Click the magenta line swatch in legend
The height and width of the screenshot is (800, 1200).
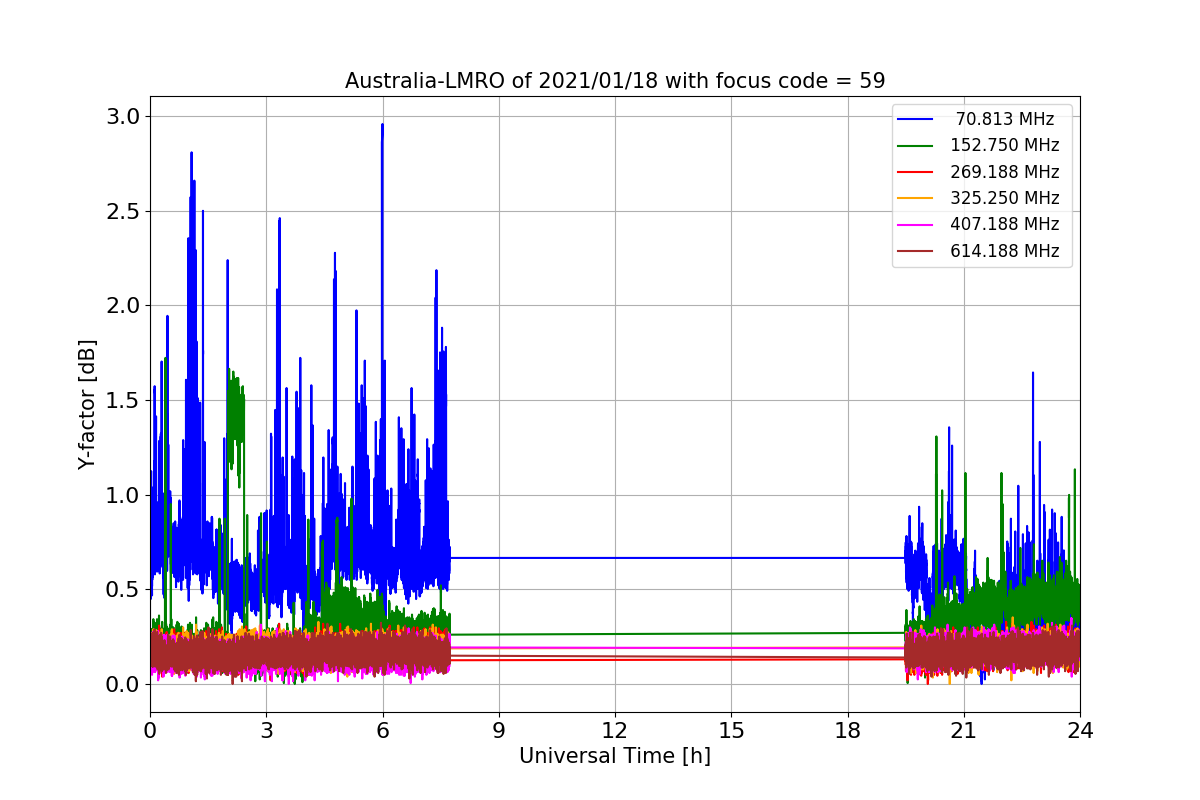[x=915, y=225]
